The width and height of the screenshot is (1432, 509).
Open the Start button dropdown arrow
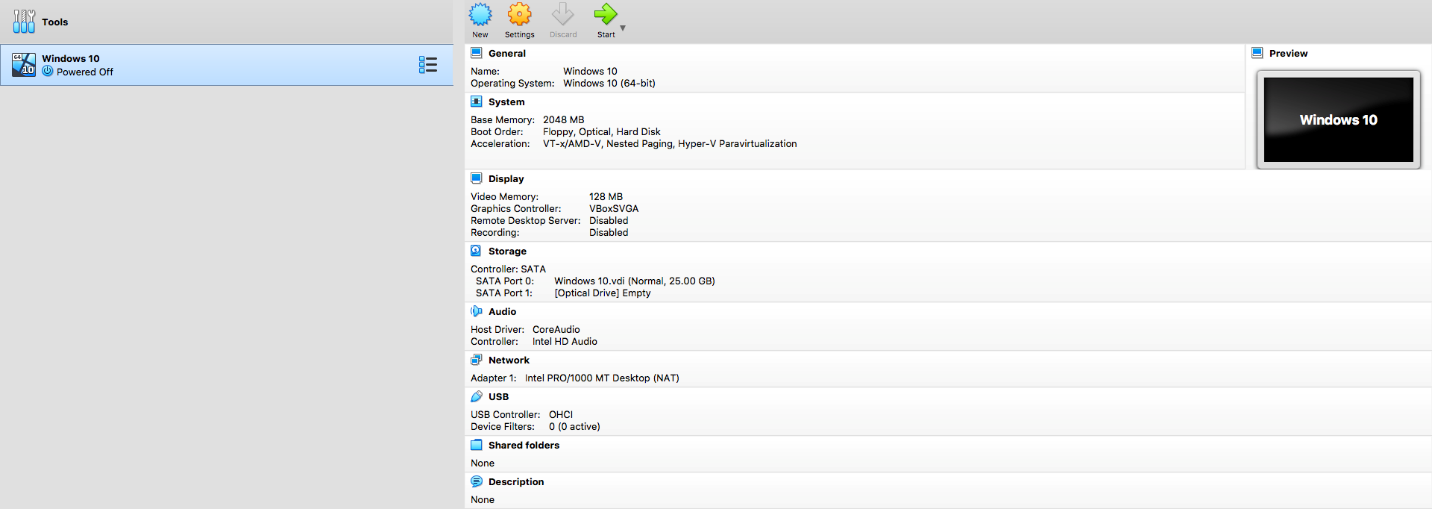pyautogui.click(x=623, y=28)
